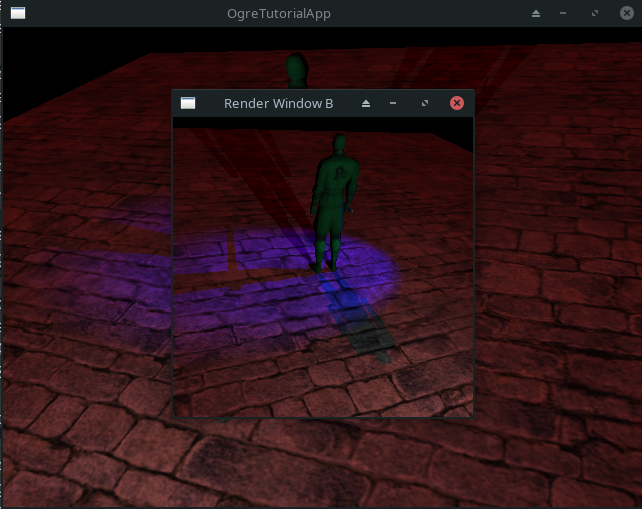This screenshot has height=509, width=642.
Task: Maximize Render Window B
Action: [x=425, y=103]
